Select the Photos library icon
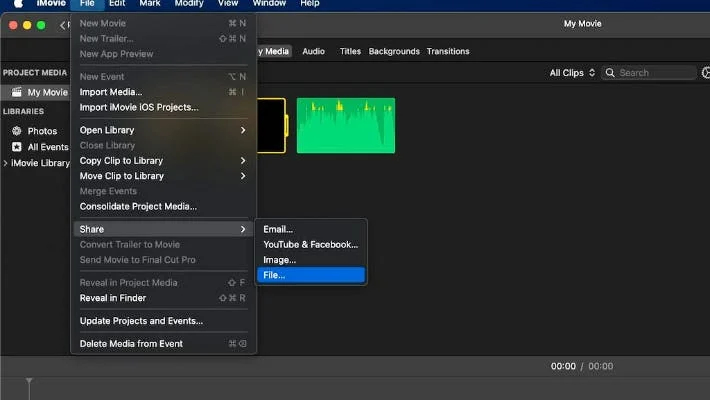The image size is (710, 400). click(x=16, y=131)
